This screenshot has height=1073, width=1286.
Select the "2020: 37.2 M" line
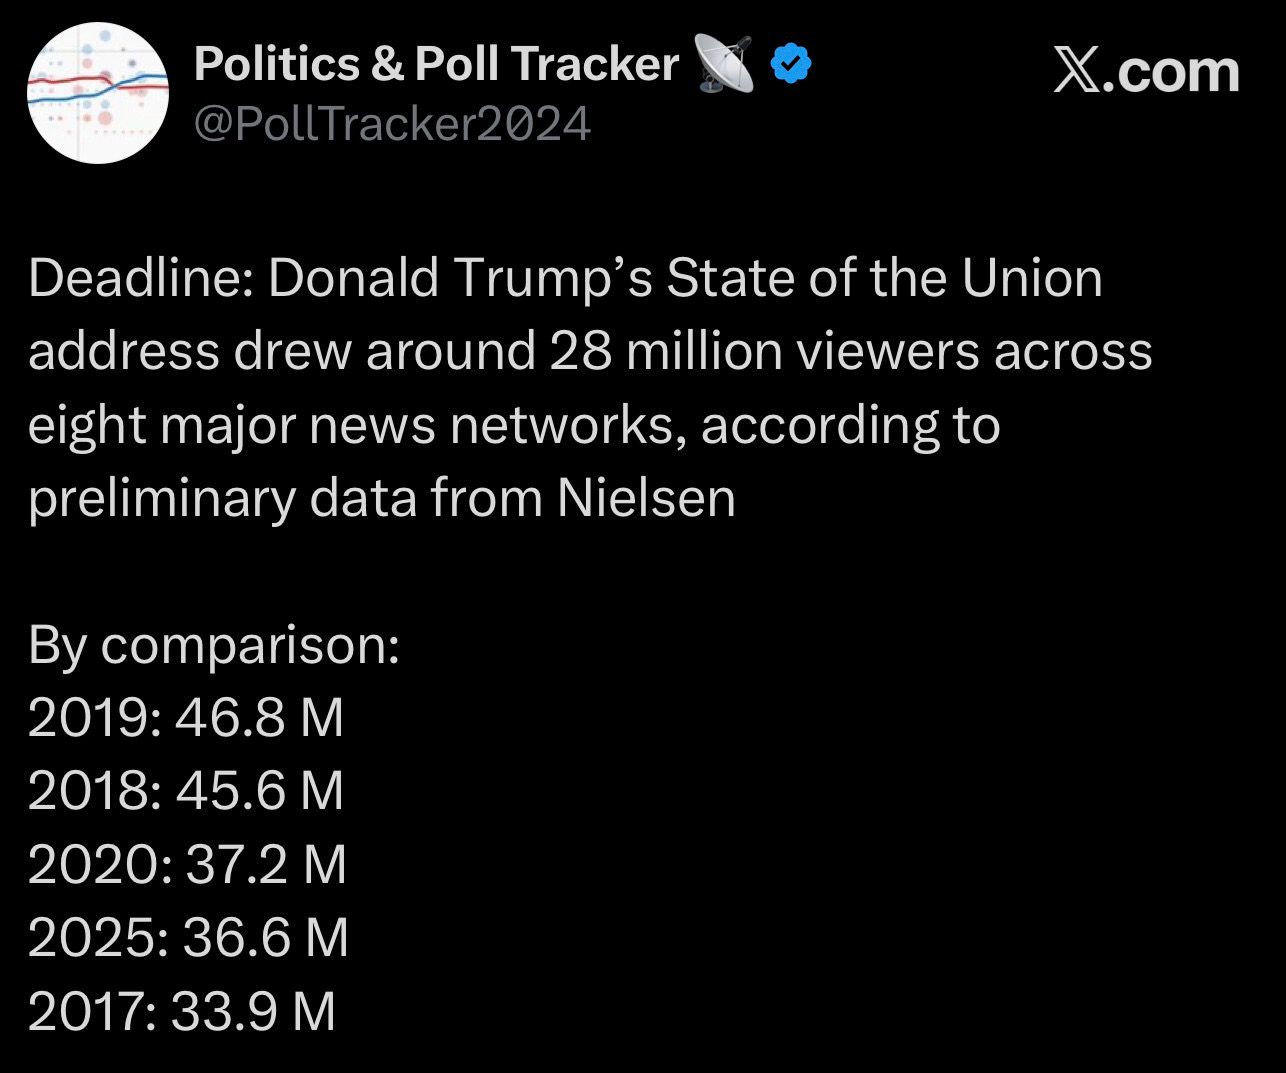point(187,864)
